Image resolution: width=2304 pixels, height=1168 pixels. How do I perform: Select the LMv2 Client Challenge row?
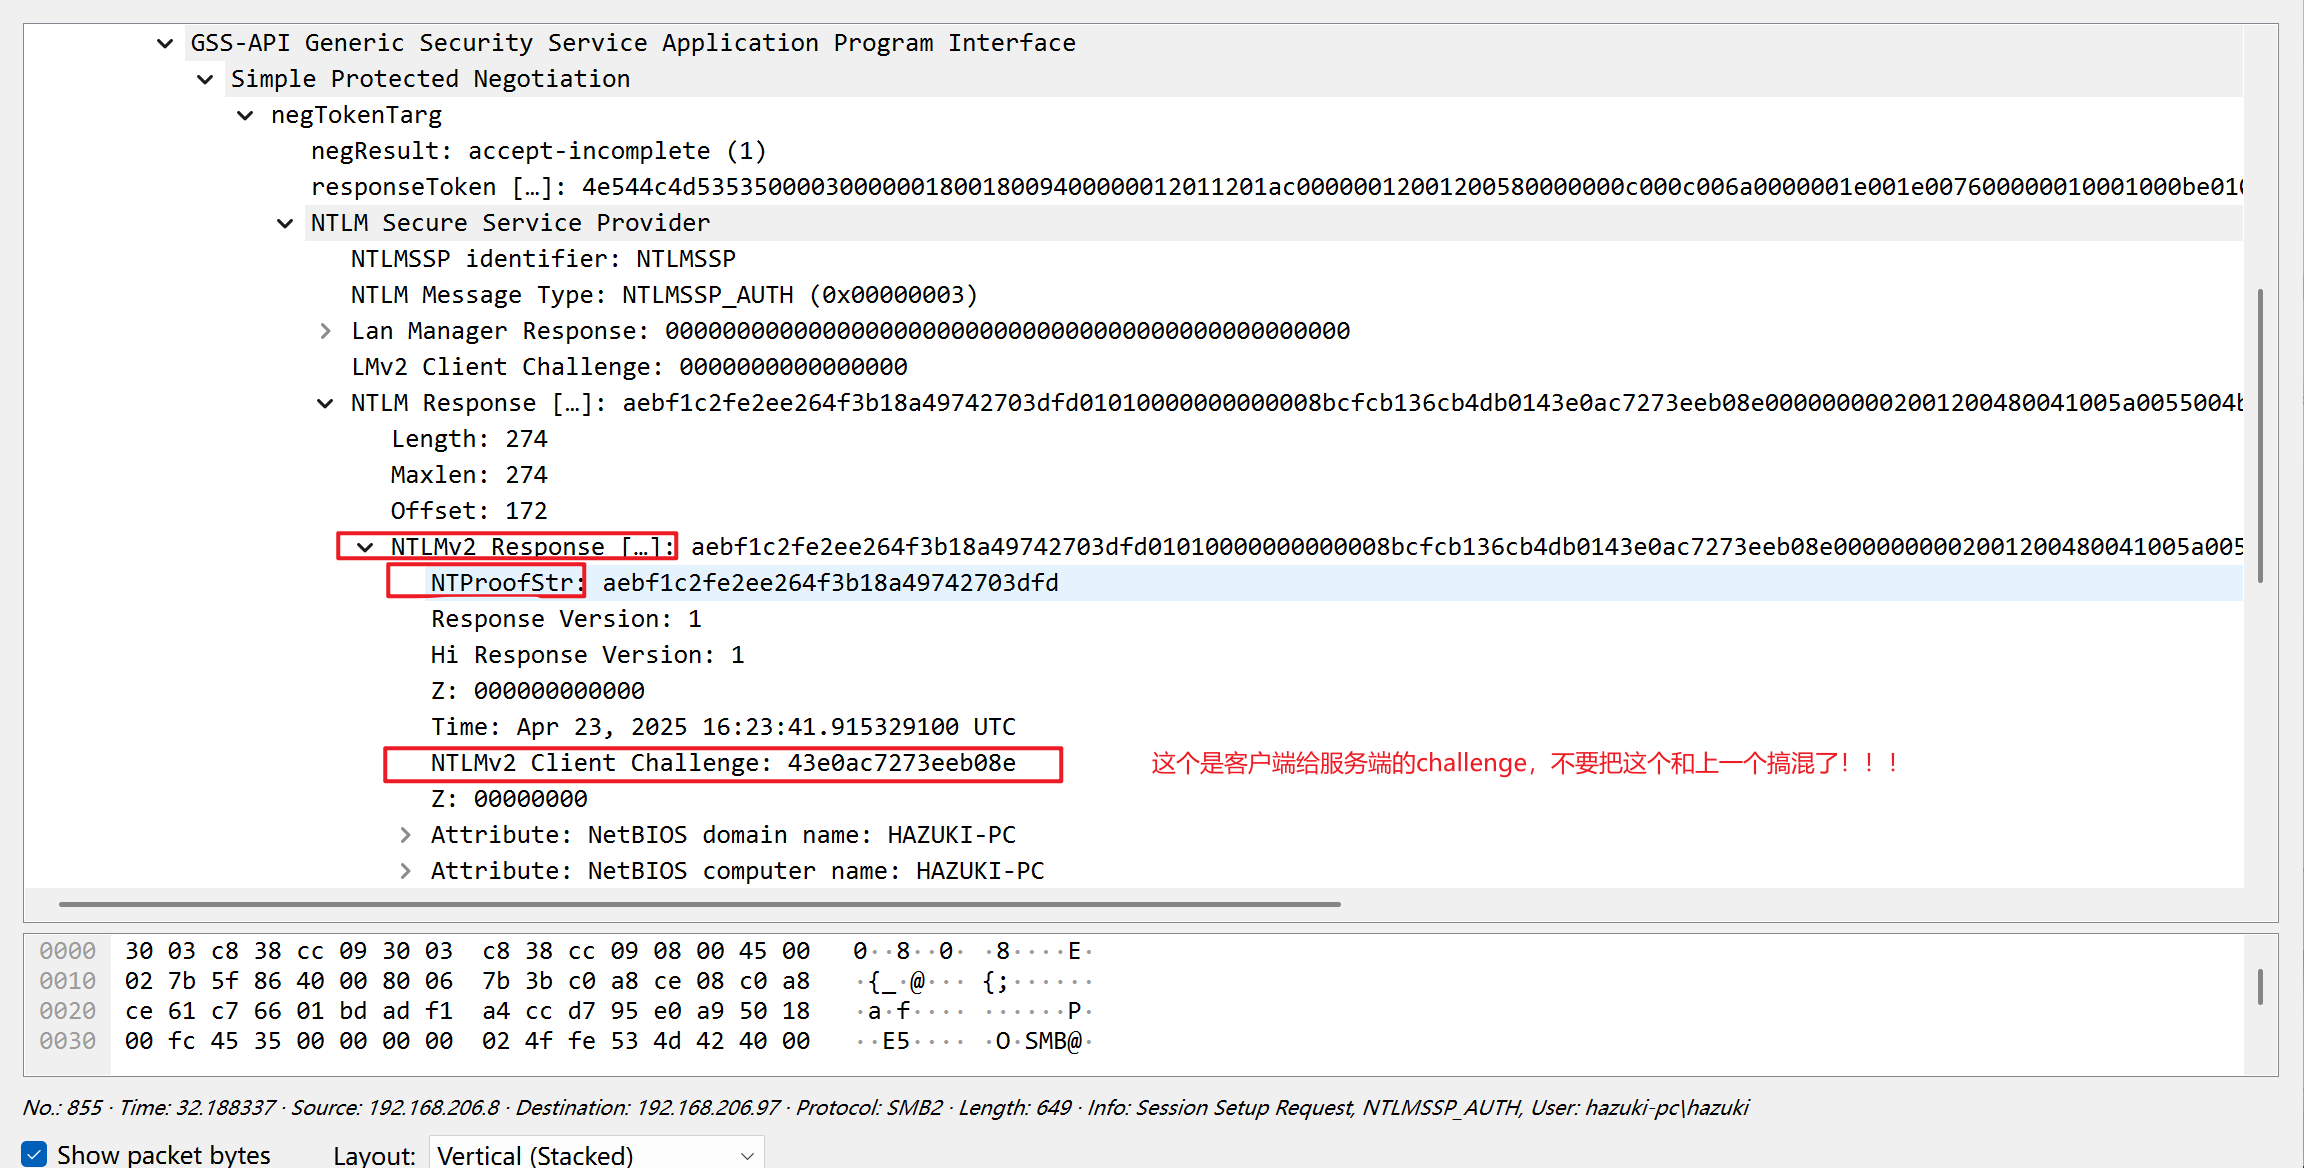coord(628,367)
